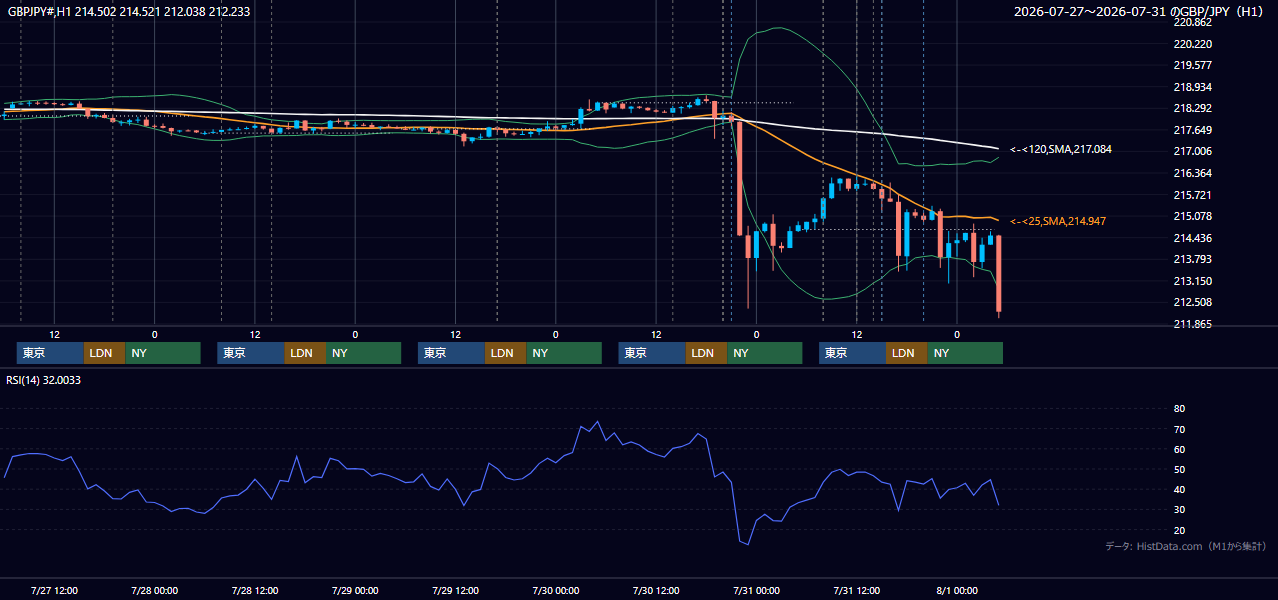Click price axis value 213.793
The image size is (1278, 600).
[1192, 259]
